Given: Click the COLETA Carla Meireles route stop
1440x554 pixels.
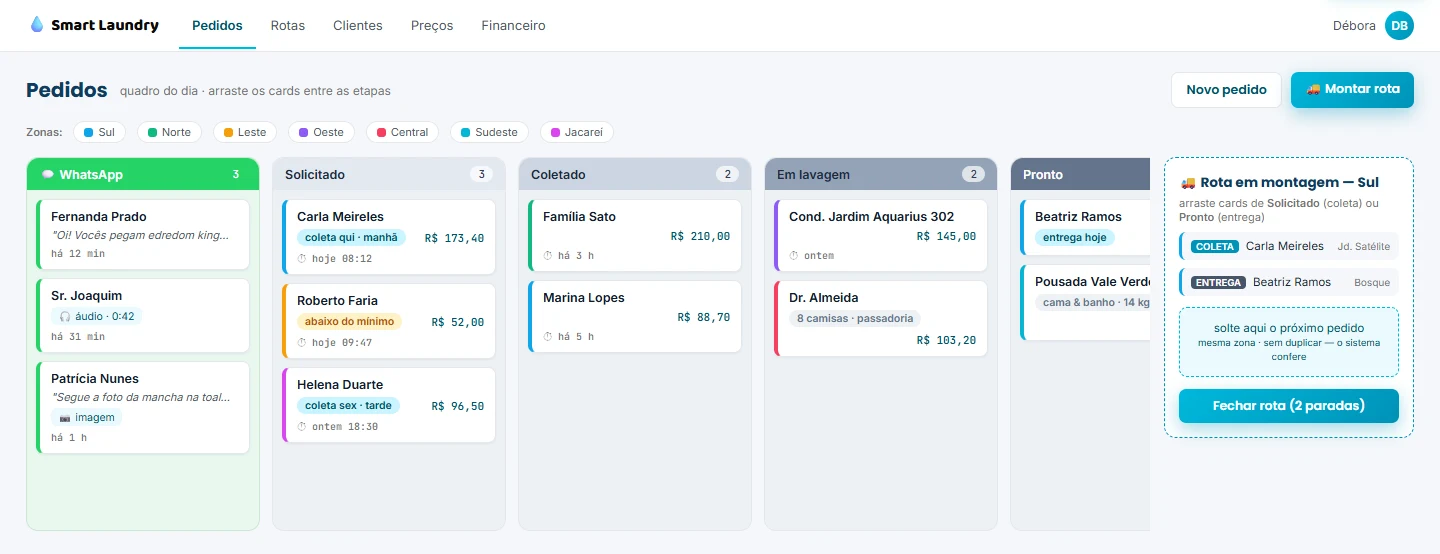Looking at the screenshot, I should [x=1289, y=246].
